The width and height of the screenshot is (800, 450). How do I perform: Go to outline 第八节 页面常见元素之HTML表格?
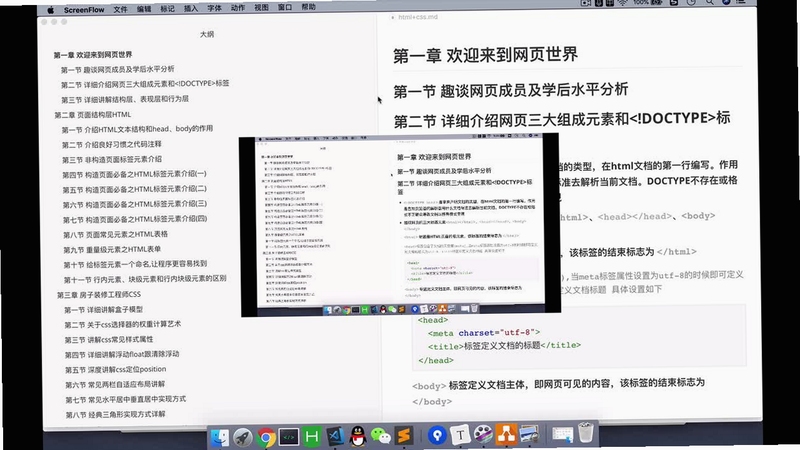pyautogui.click(x=115, y=234)
